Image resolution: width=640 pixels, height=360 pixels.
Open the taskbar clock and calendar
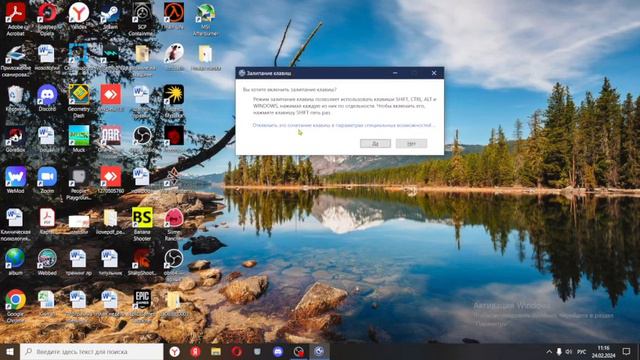click(x=603, y=351)
